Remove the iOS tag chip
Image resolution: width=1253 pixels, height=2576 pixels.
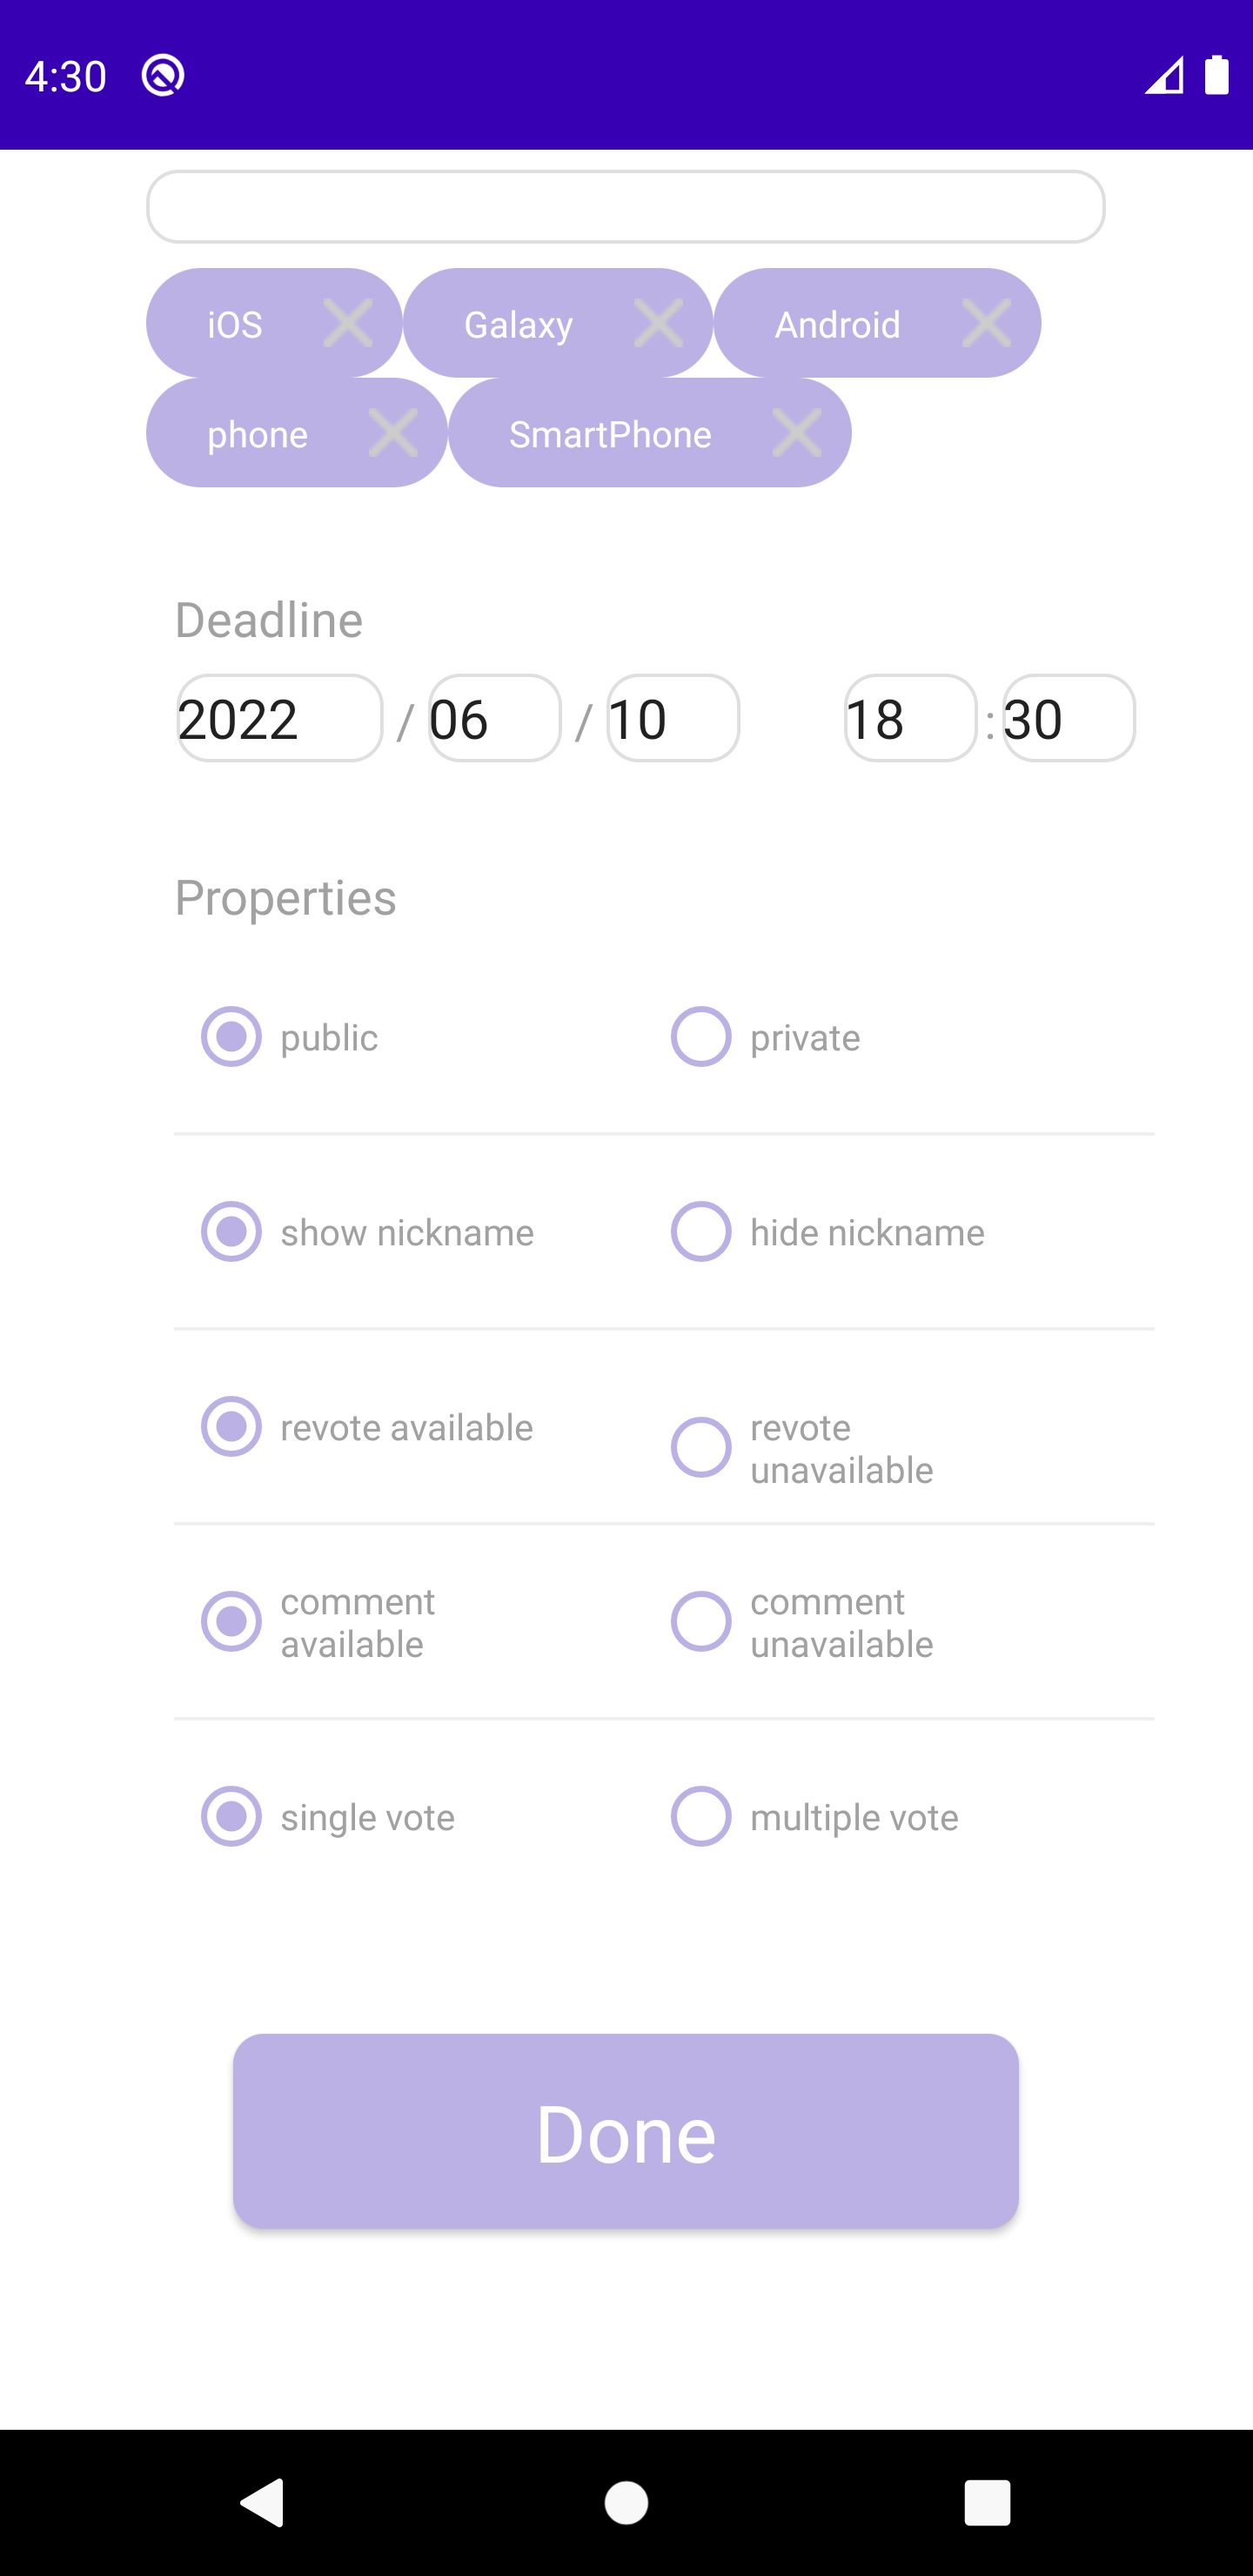click(x=348, y=323)
